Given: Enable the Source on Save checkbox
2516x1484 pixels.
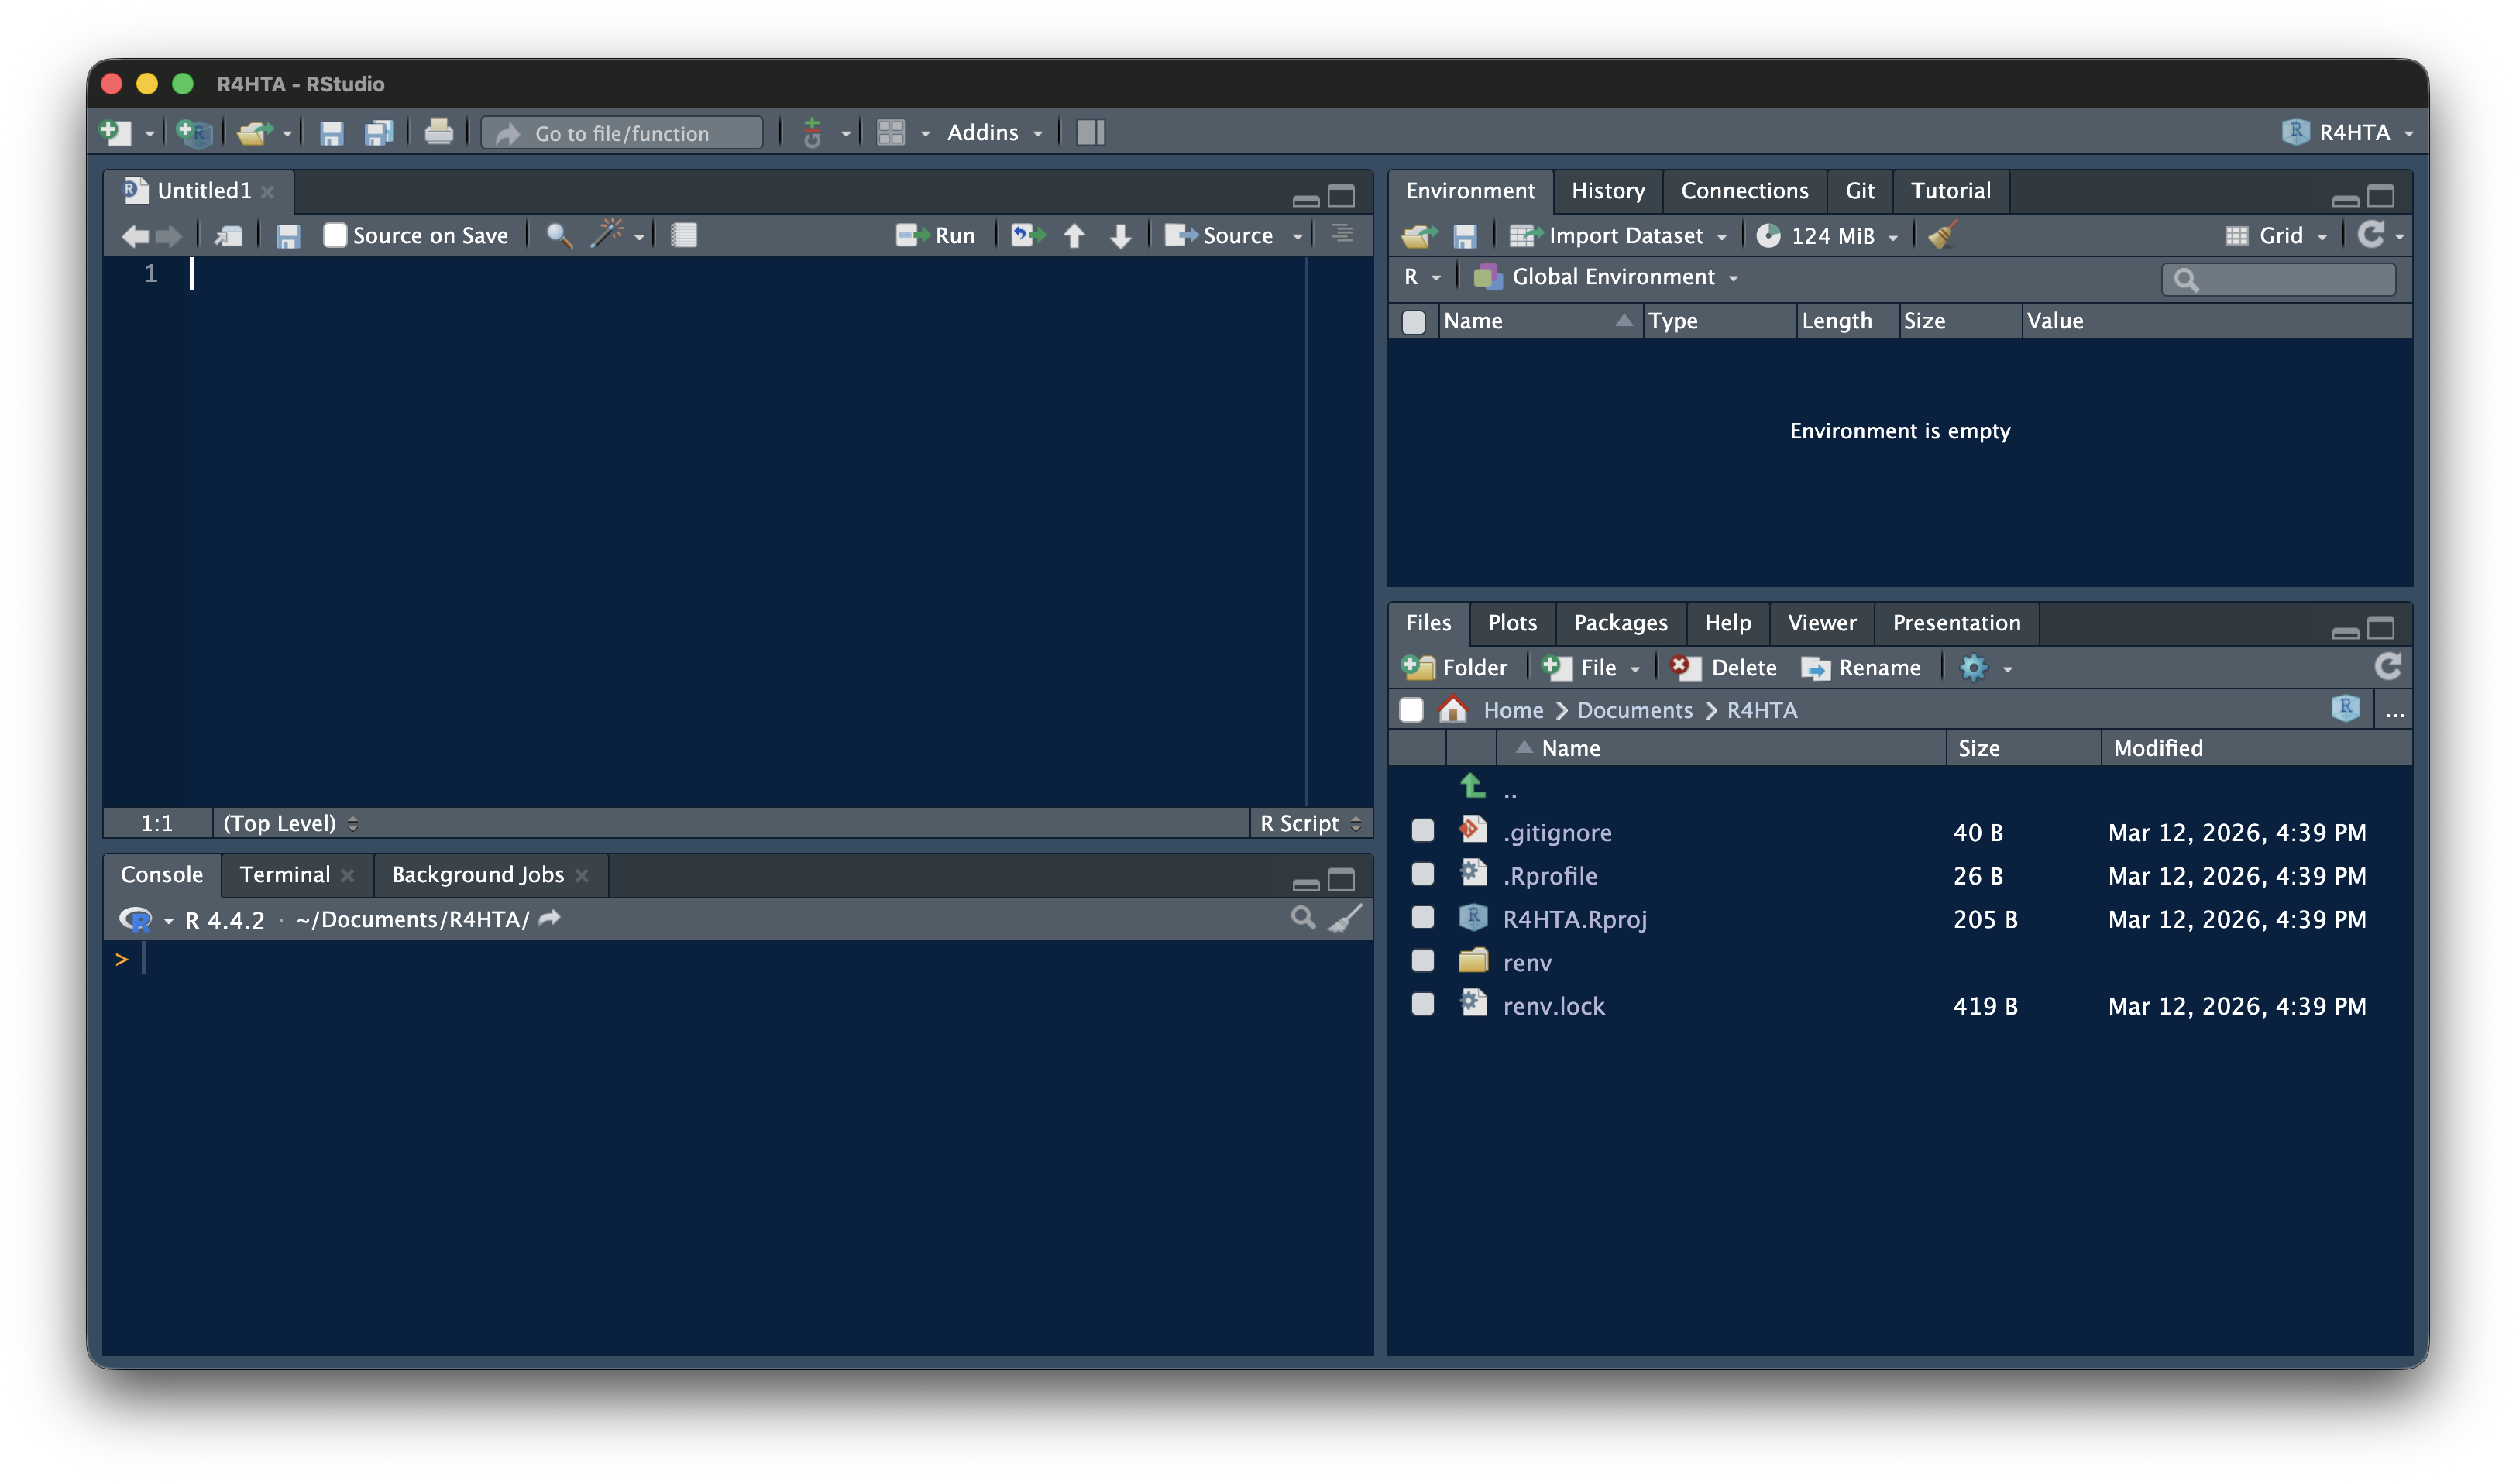Looking at the screenshot, I should coord(335,235).
